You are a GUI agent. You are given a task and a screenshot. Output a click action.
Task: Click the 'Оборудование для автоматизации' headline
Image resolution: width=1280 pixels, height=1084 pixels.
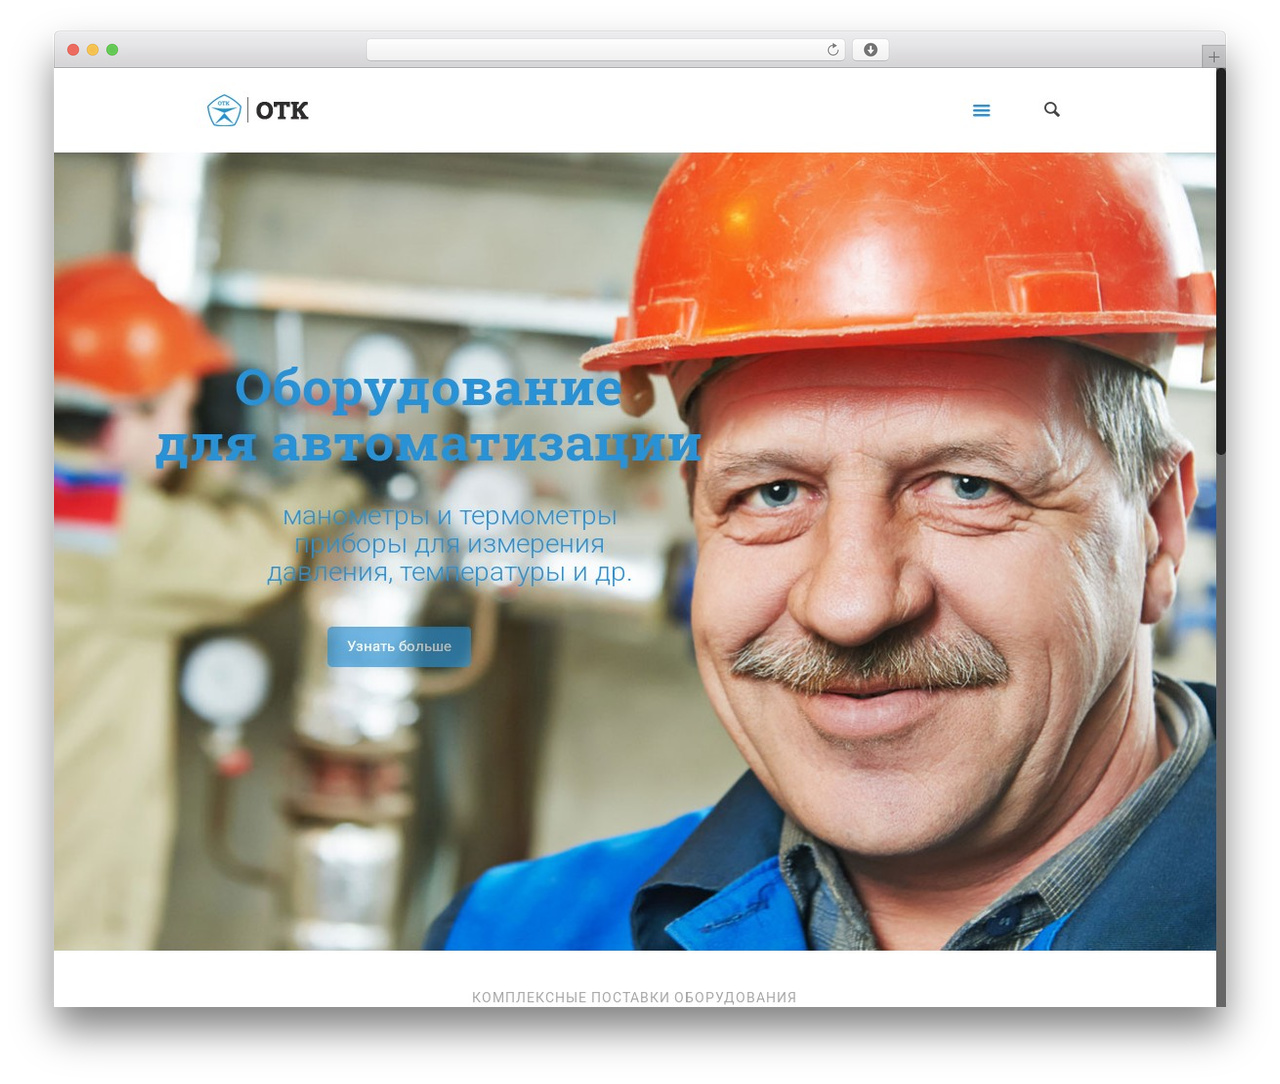click(x=428, y=416)
